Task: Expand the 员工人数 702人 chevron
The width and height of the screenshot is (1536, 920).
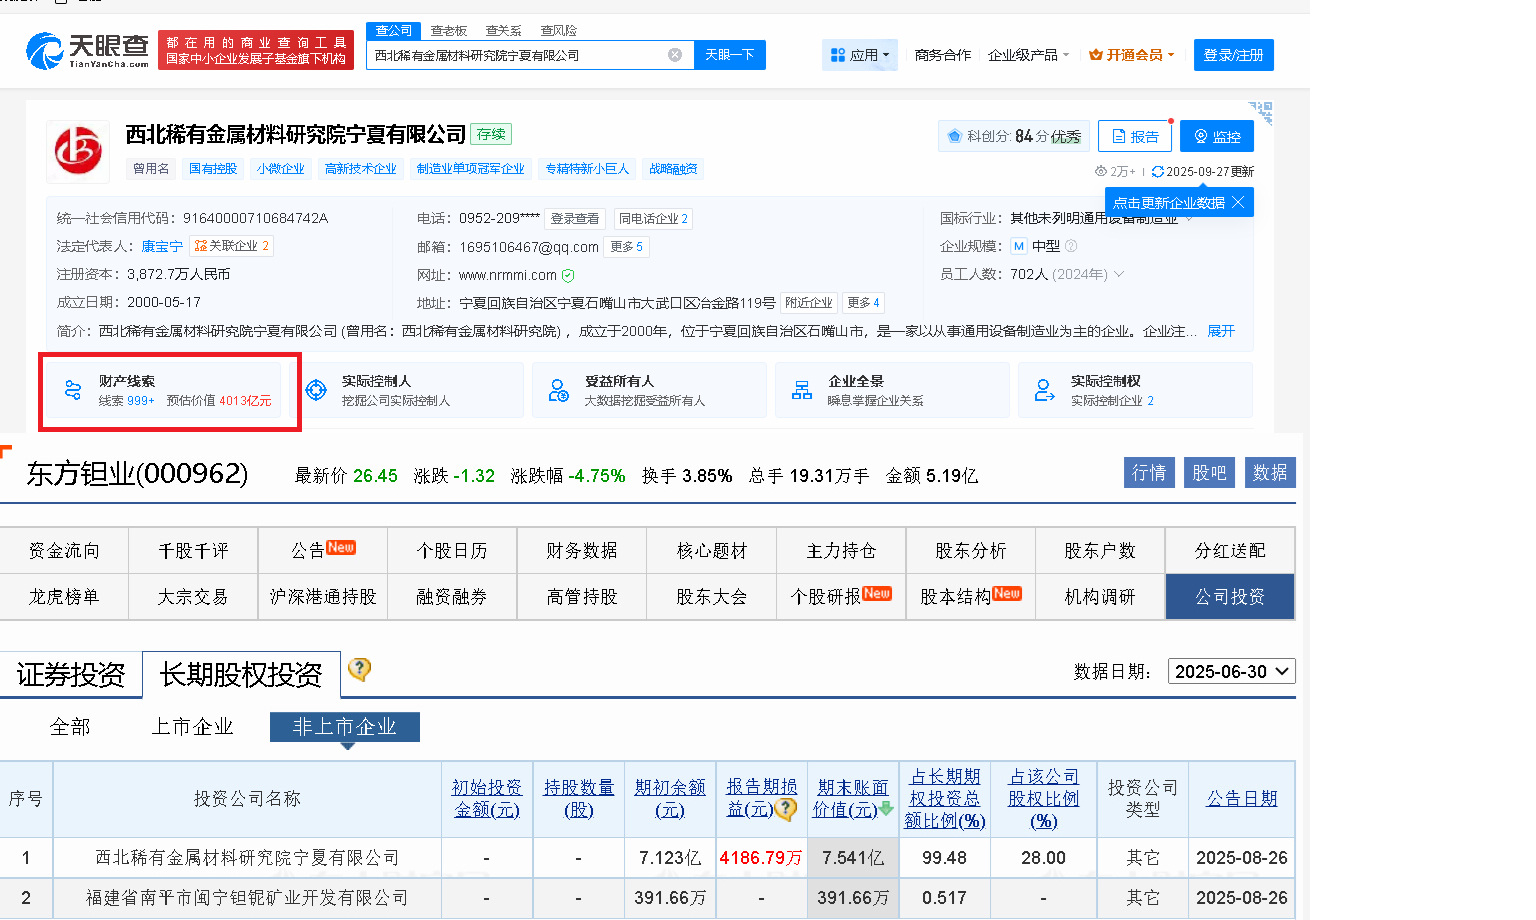Action: pos(1119,274)
